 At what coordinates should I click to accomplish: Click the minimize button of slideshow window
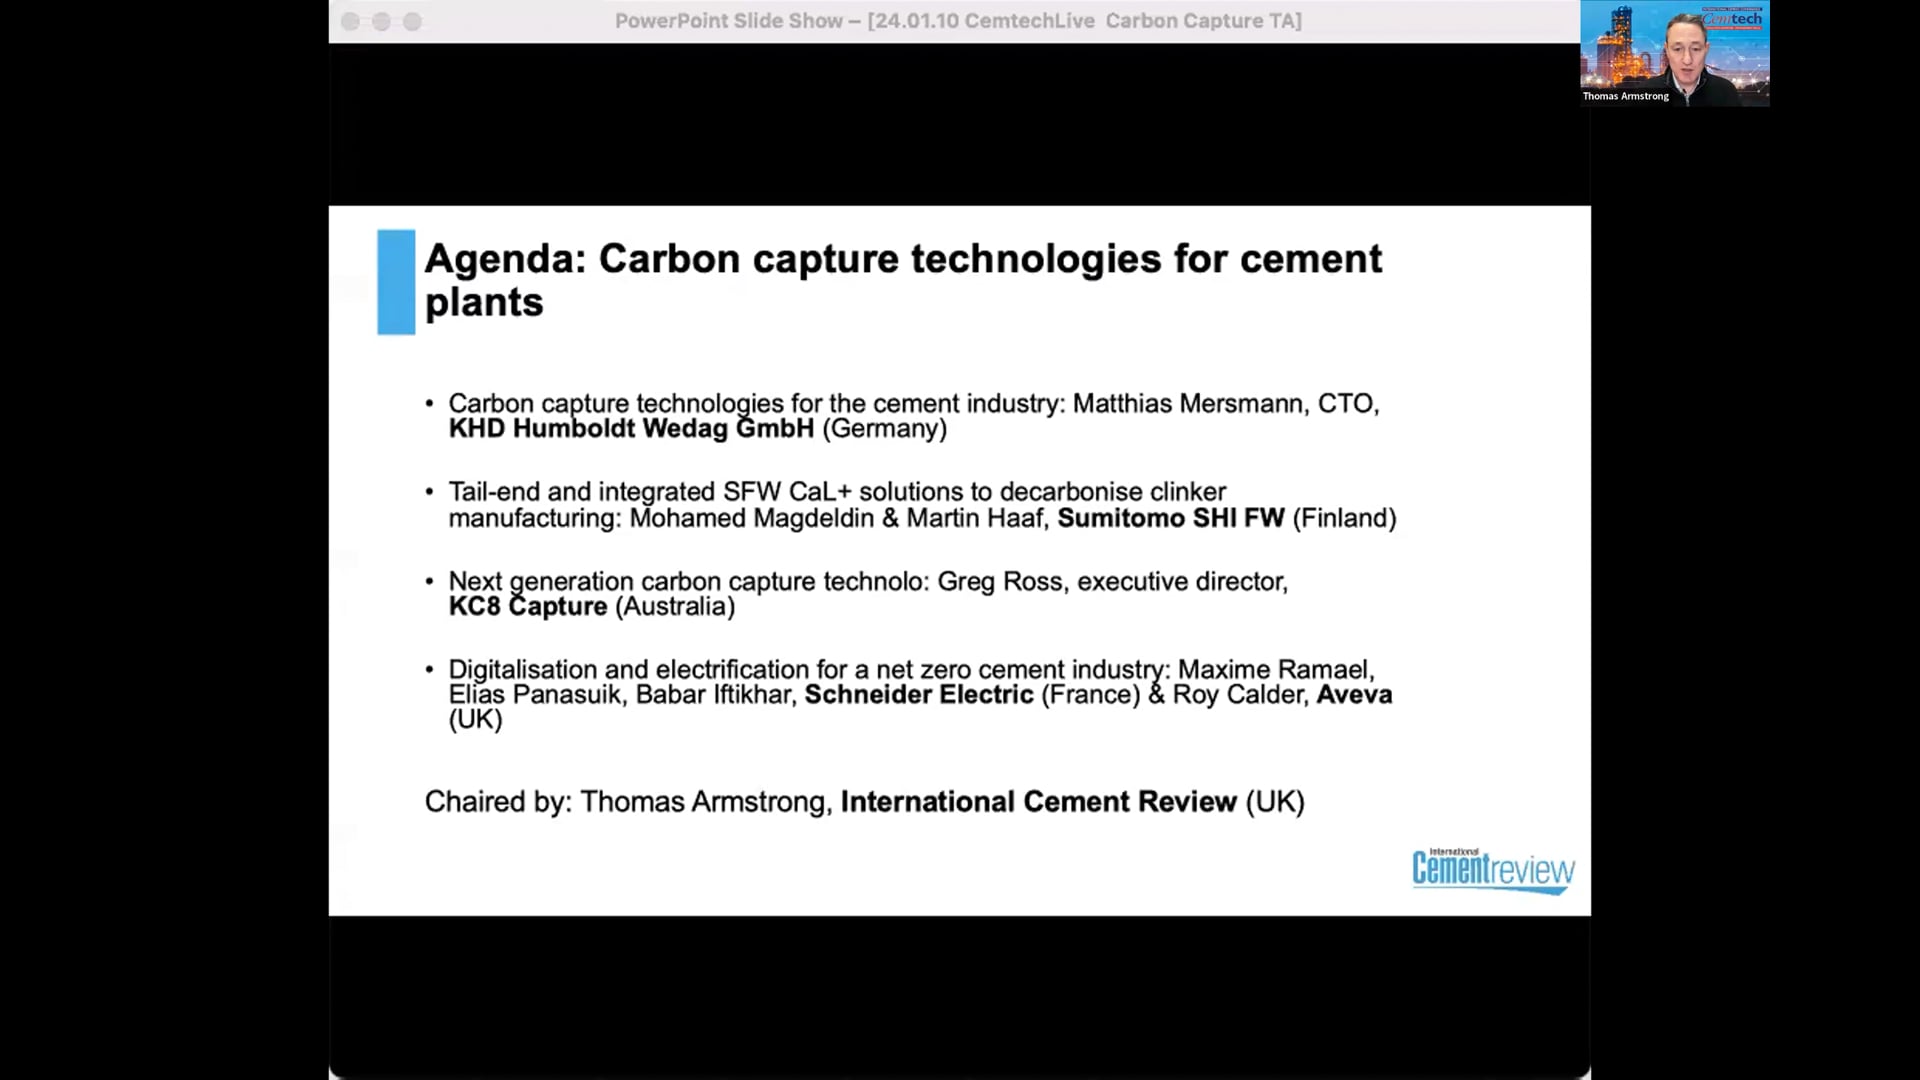click(x=381, y=21)
